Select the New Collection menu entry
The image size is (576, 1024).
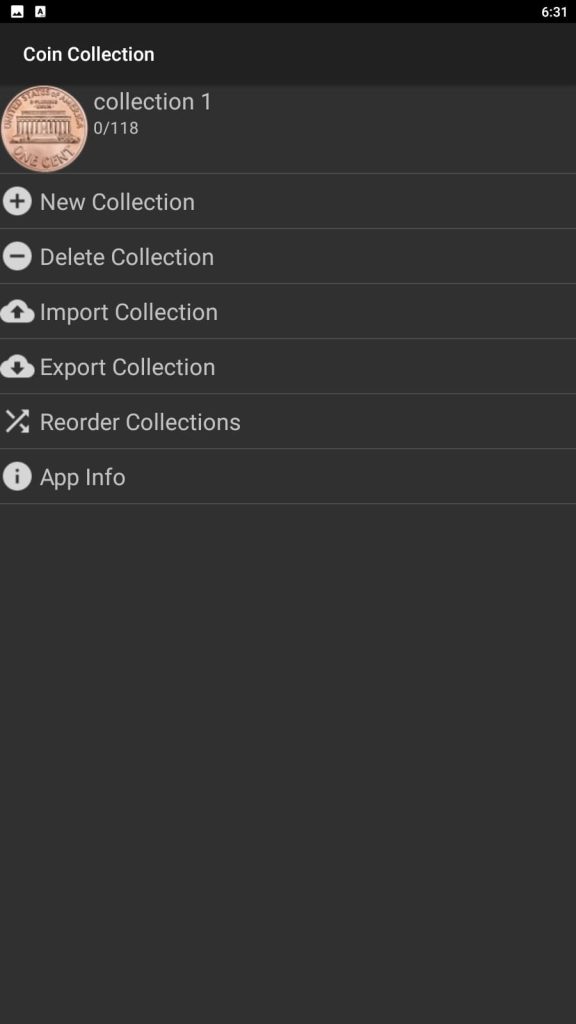(288, 201)
